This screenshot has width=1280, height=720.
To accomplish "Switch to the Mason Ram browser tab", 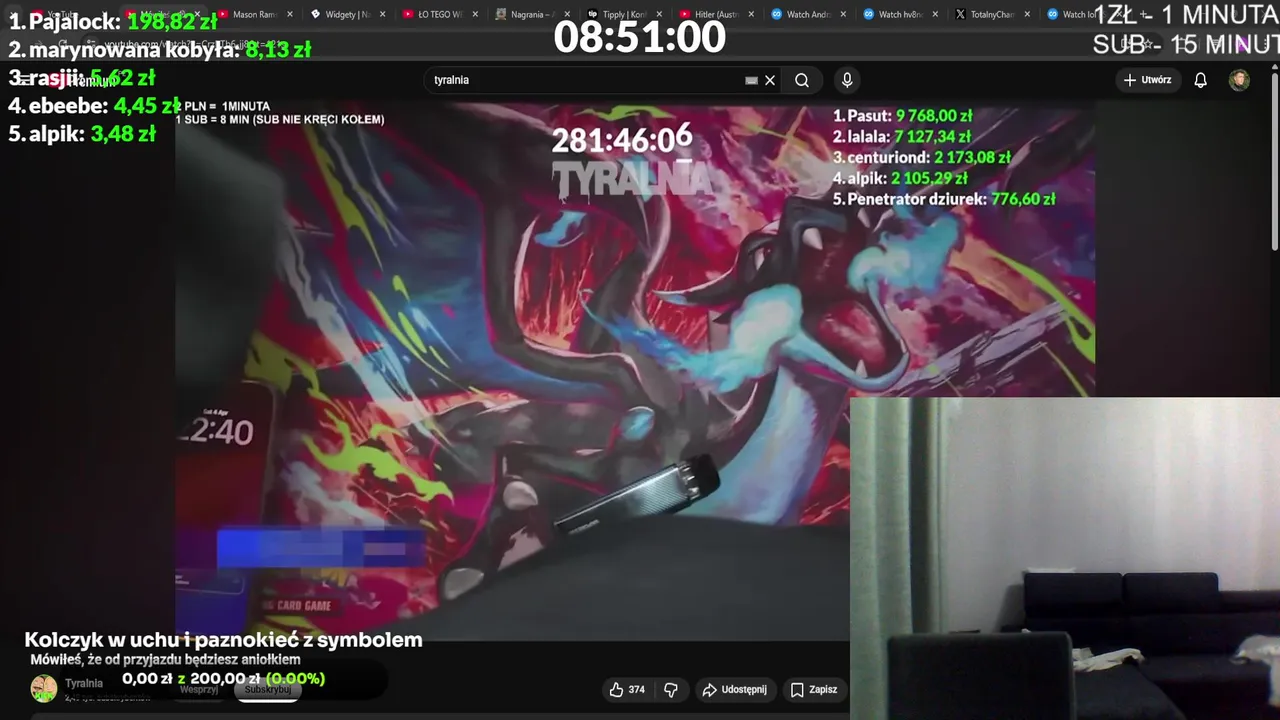I will [x=255, y=14].
